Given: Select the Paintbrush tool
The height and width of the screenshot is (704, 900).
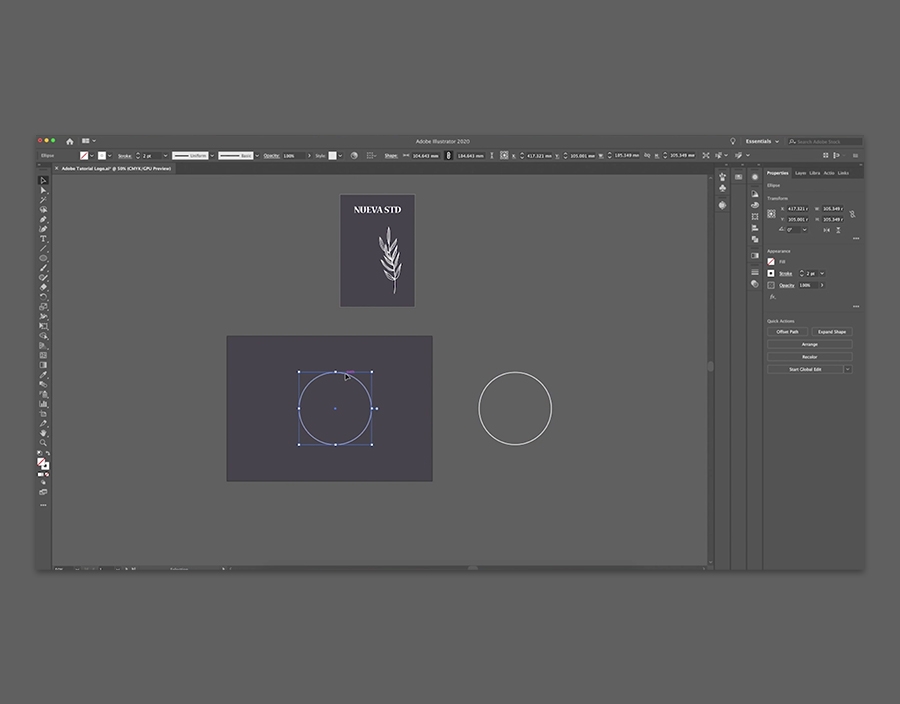Looking at the screenshot, I should click(x=43, y=268).
